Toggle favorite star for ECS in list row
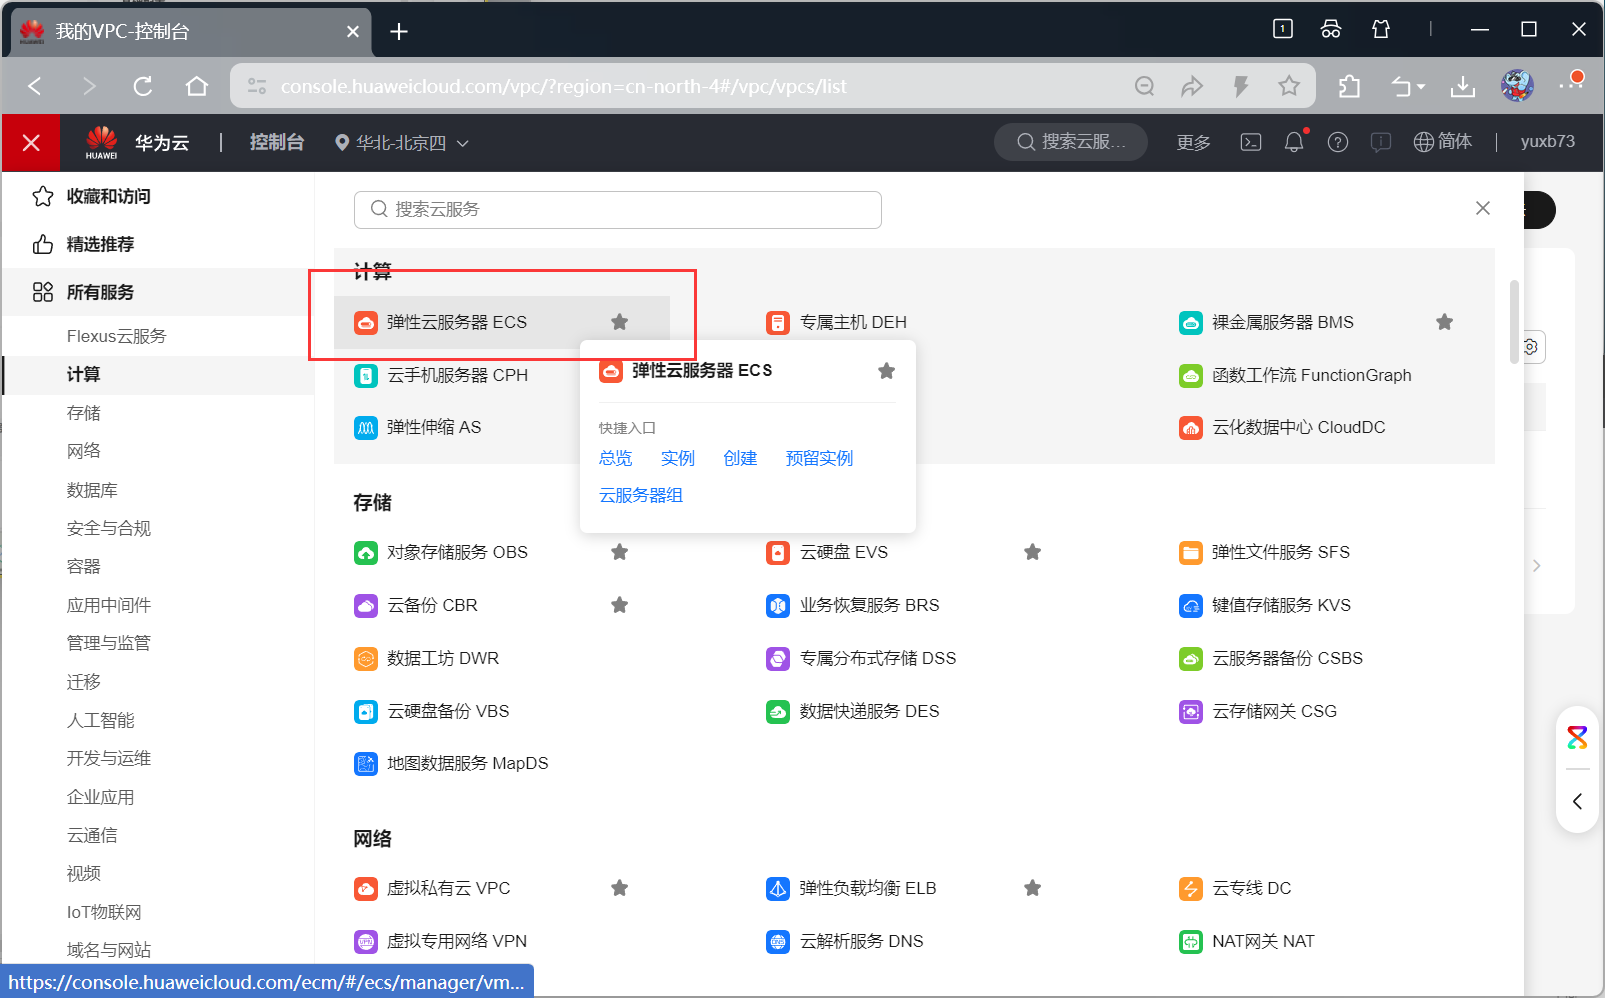Viewport: 1605px width, 998px height. point(620,322)
